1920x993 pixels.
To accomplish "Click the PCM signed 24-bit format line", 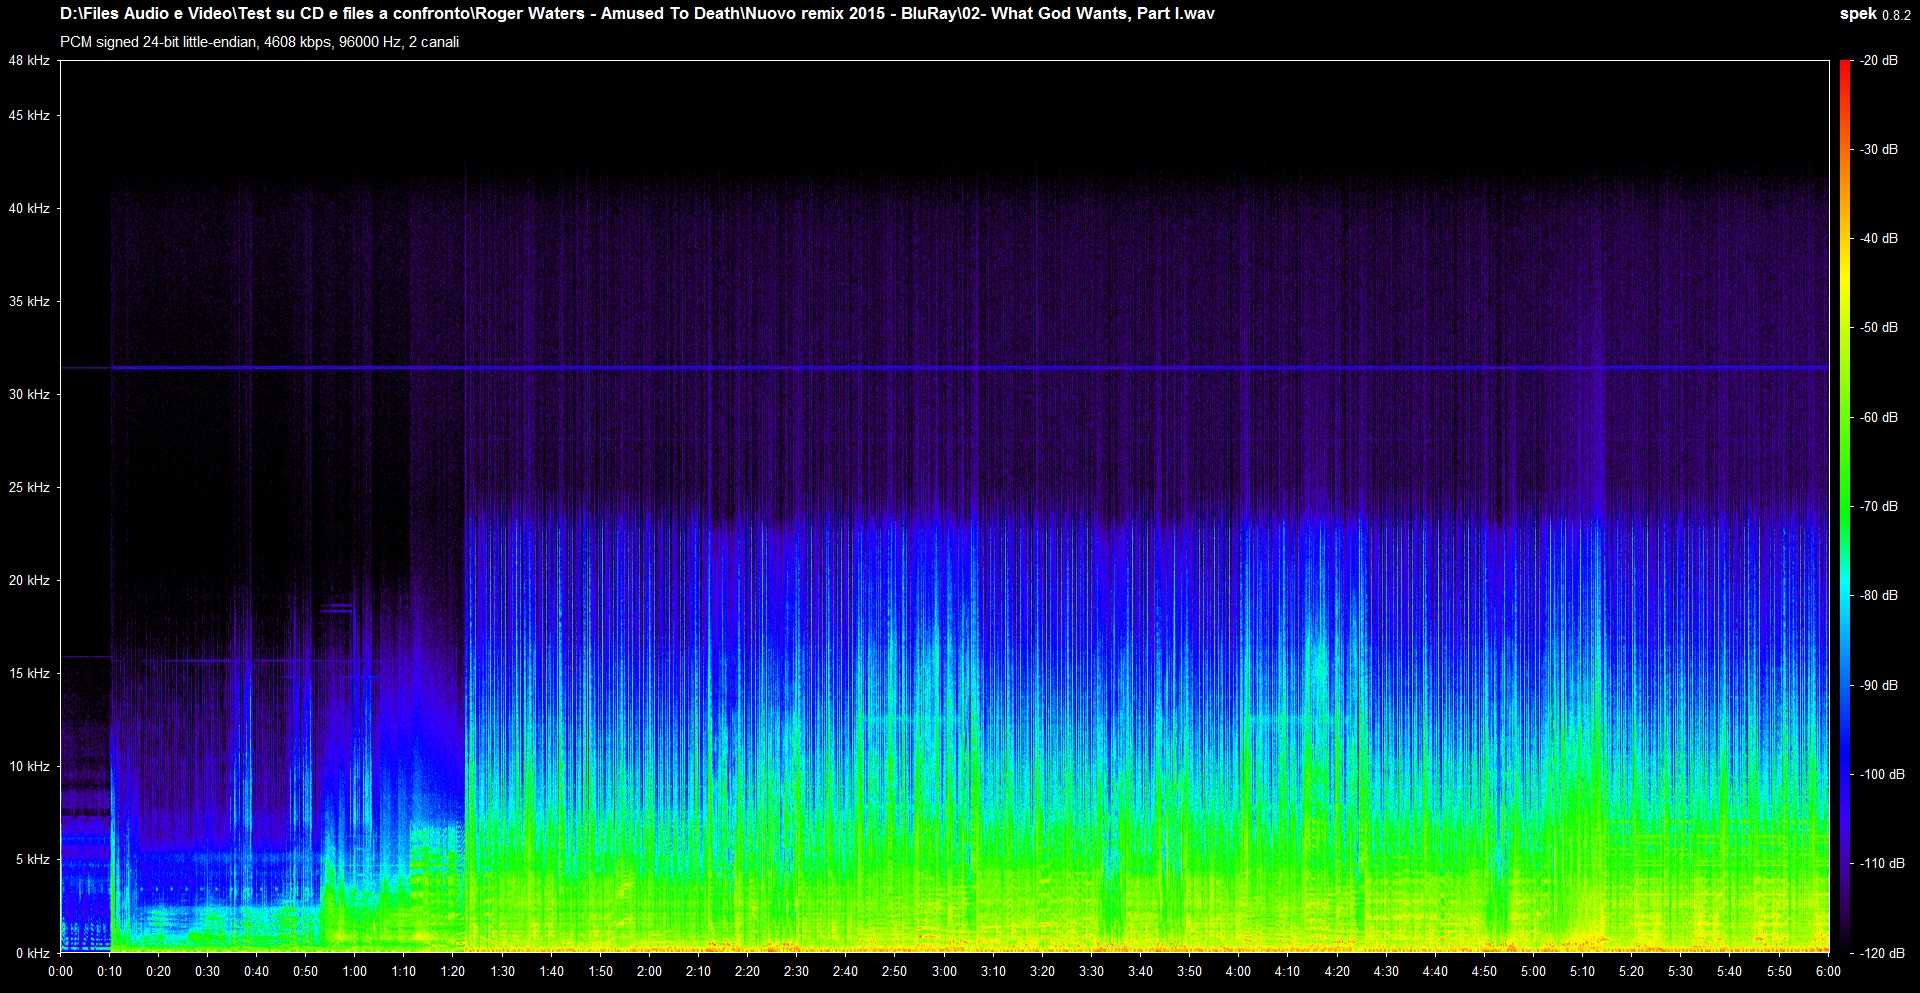I will click(259, 42).
